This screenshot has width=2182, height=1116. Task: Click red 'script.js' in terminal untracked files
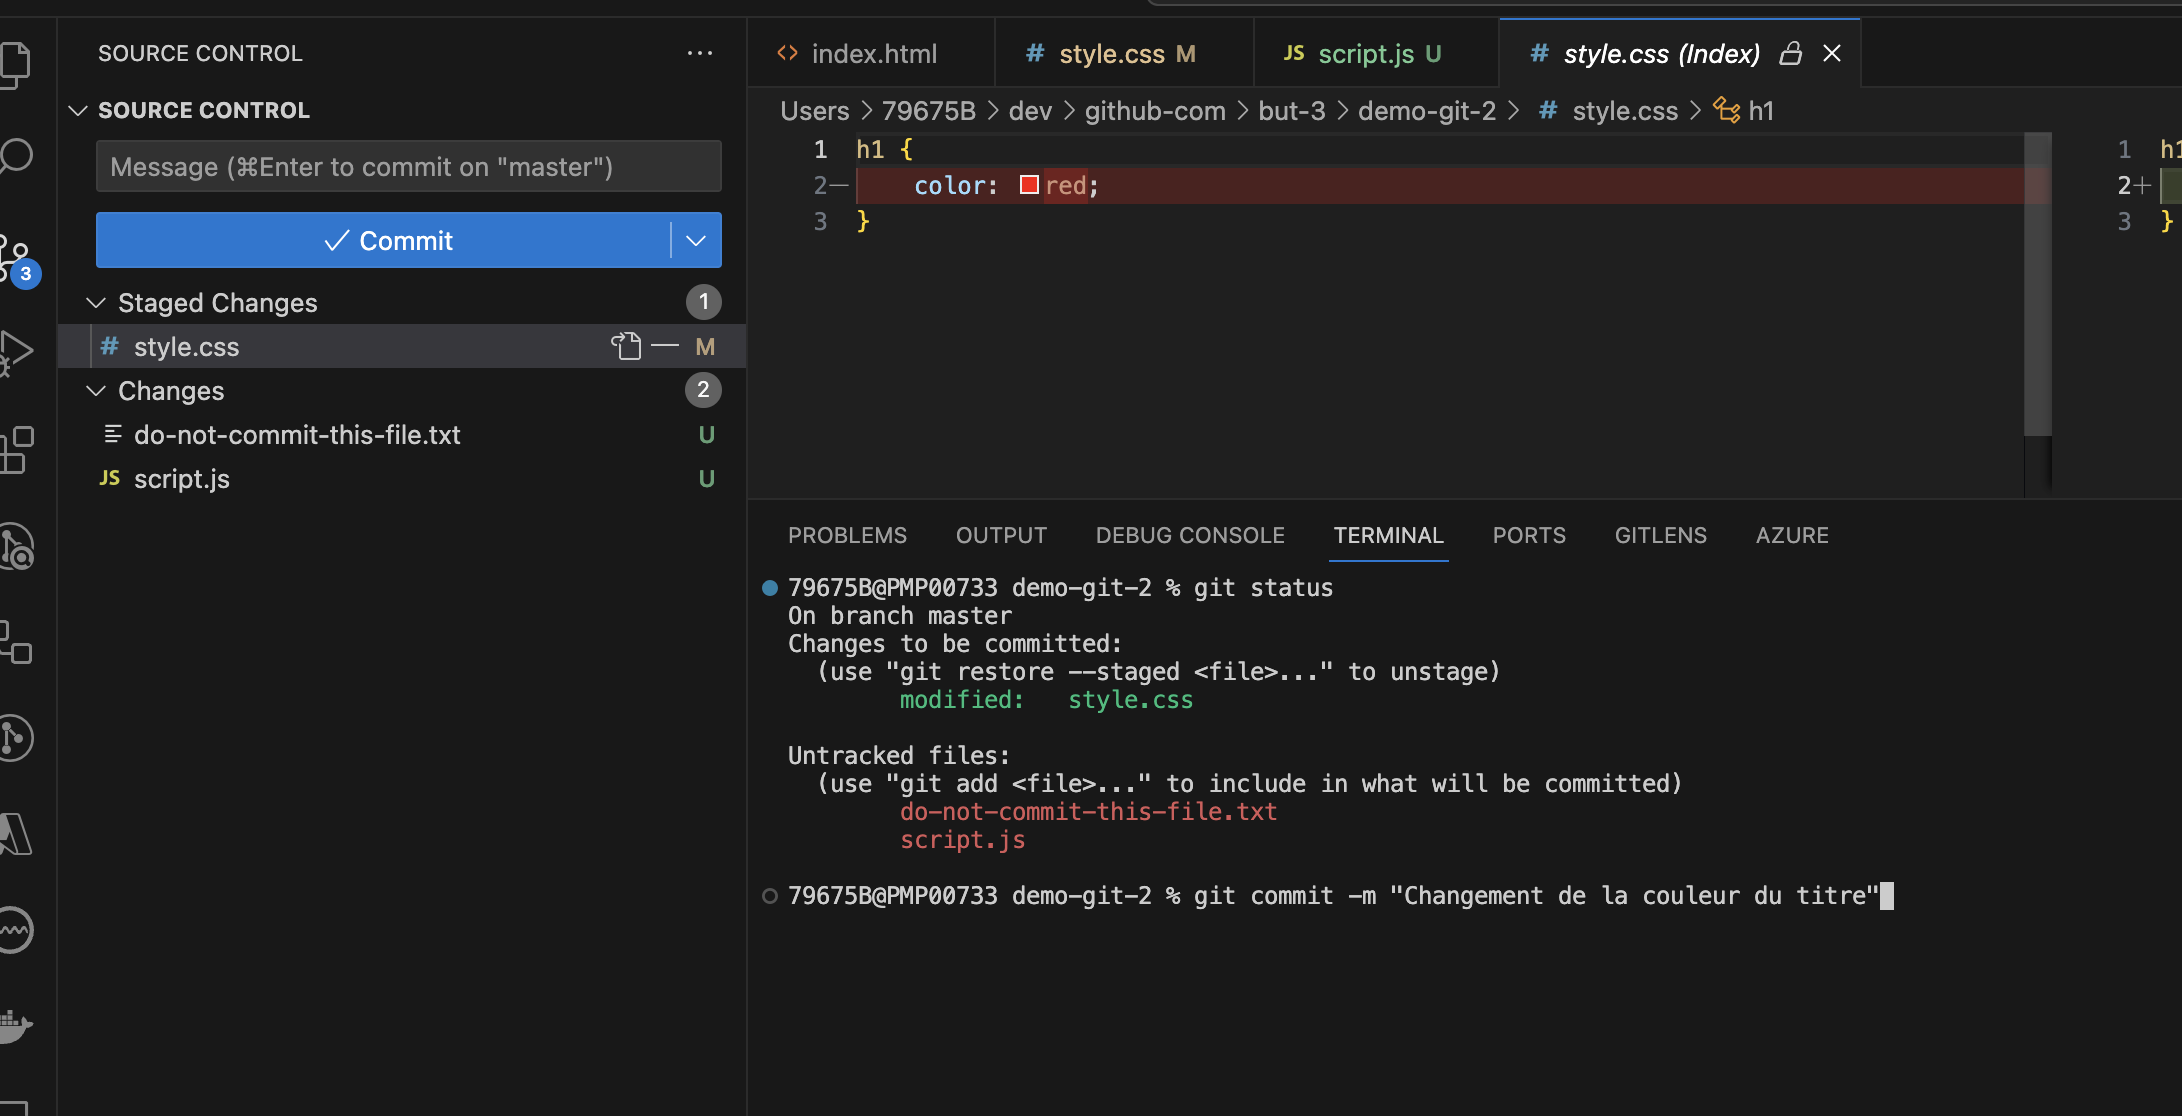pos(963,840)
